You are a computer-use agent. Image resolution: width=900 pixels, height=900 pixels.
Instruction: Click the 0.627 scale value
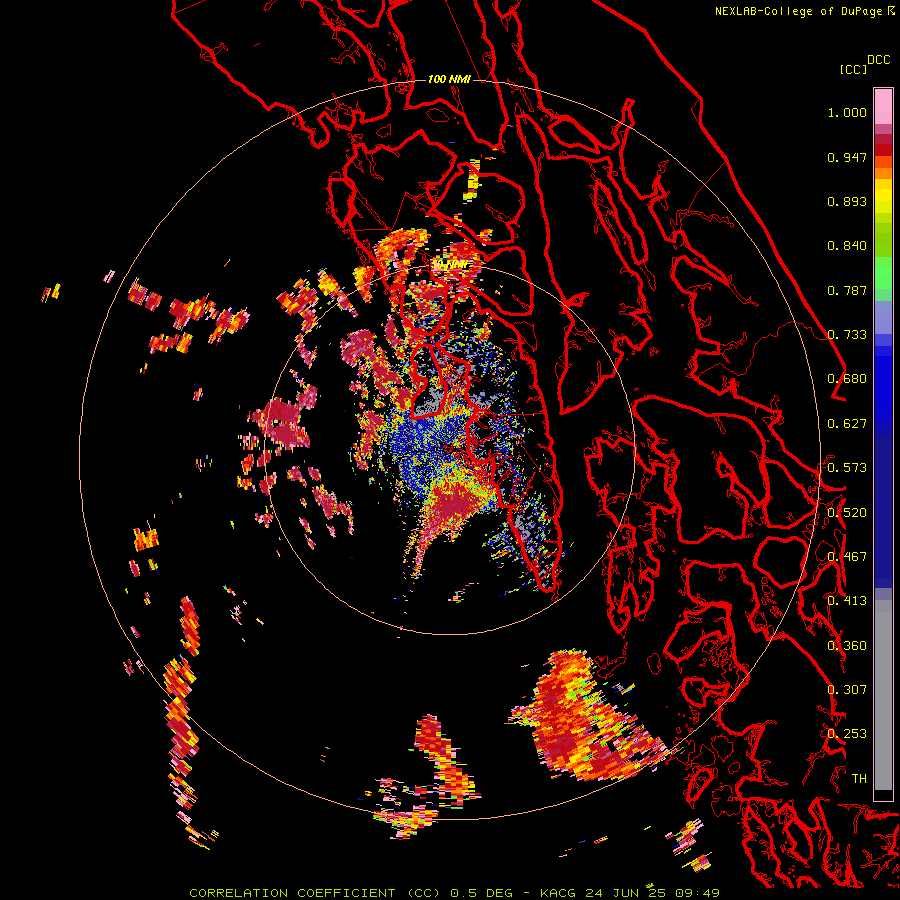847,424
